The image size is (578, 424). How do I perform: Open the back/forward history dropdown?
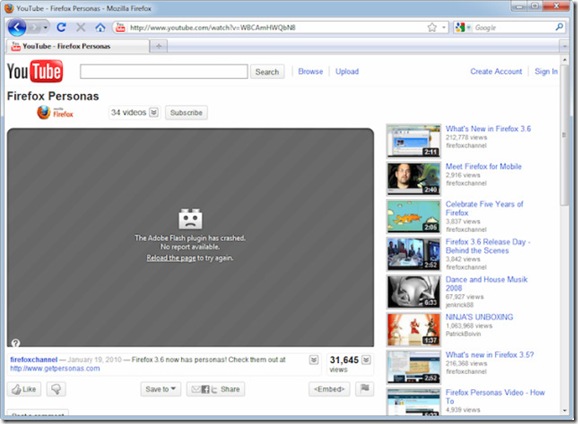click(x=45, y=27)
